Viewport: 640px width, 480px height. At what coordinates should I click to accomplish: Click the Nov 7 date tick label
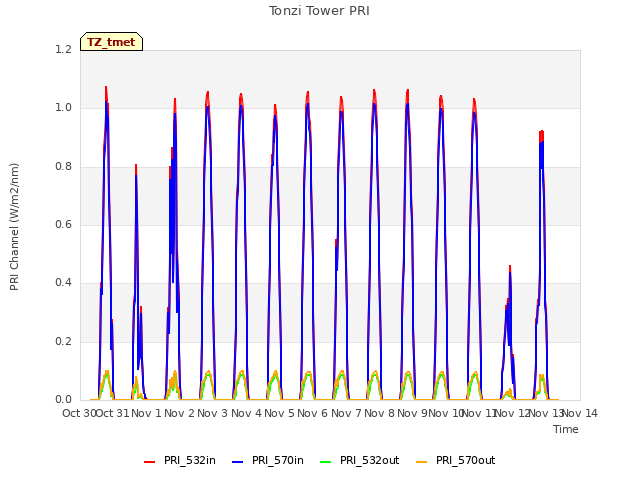pyautogui.click(x=346, y=413)
